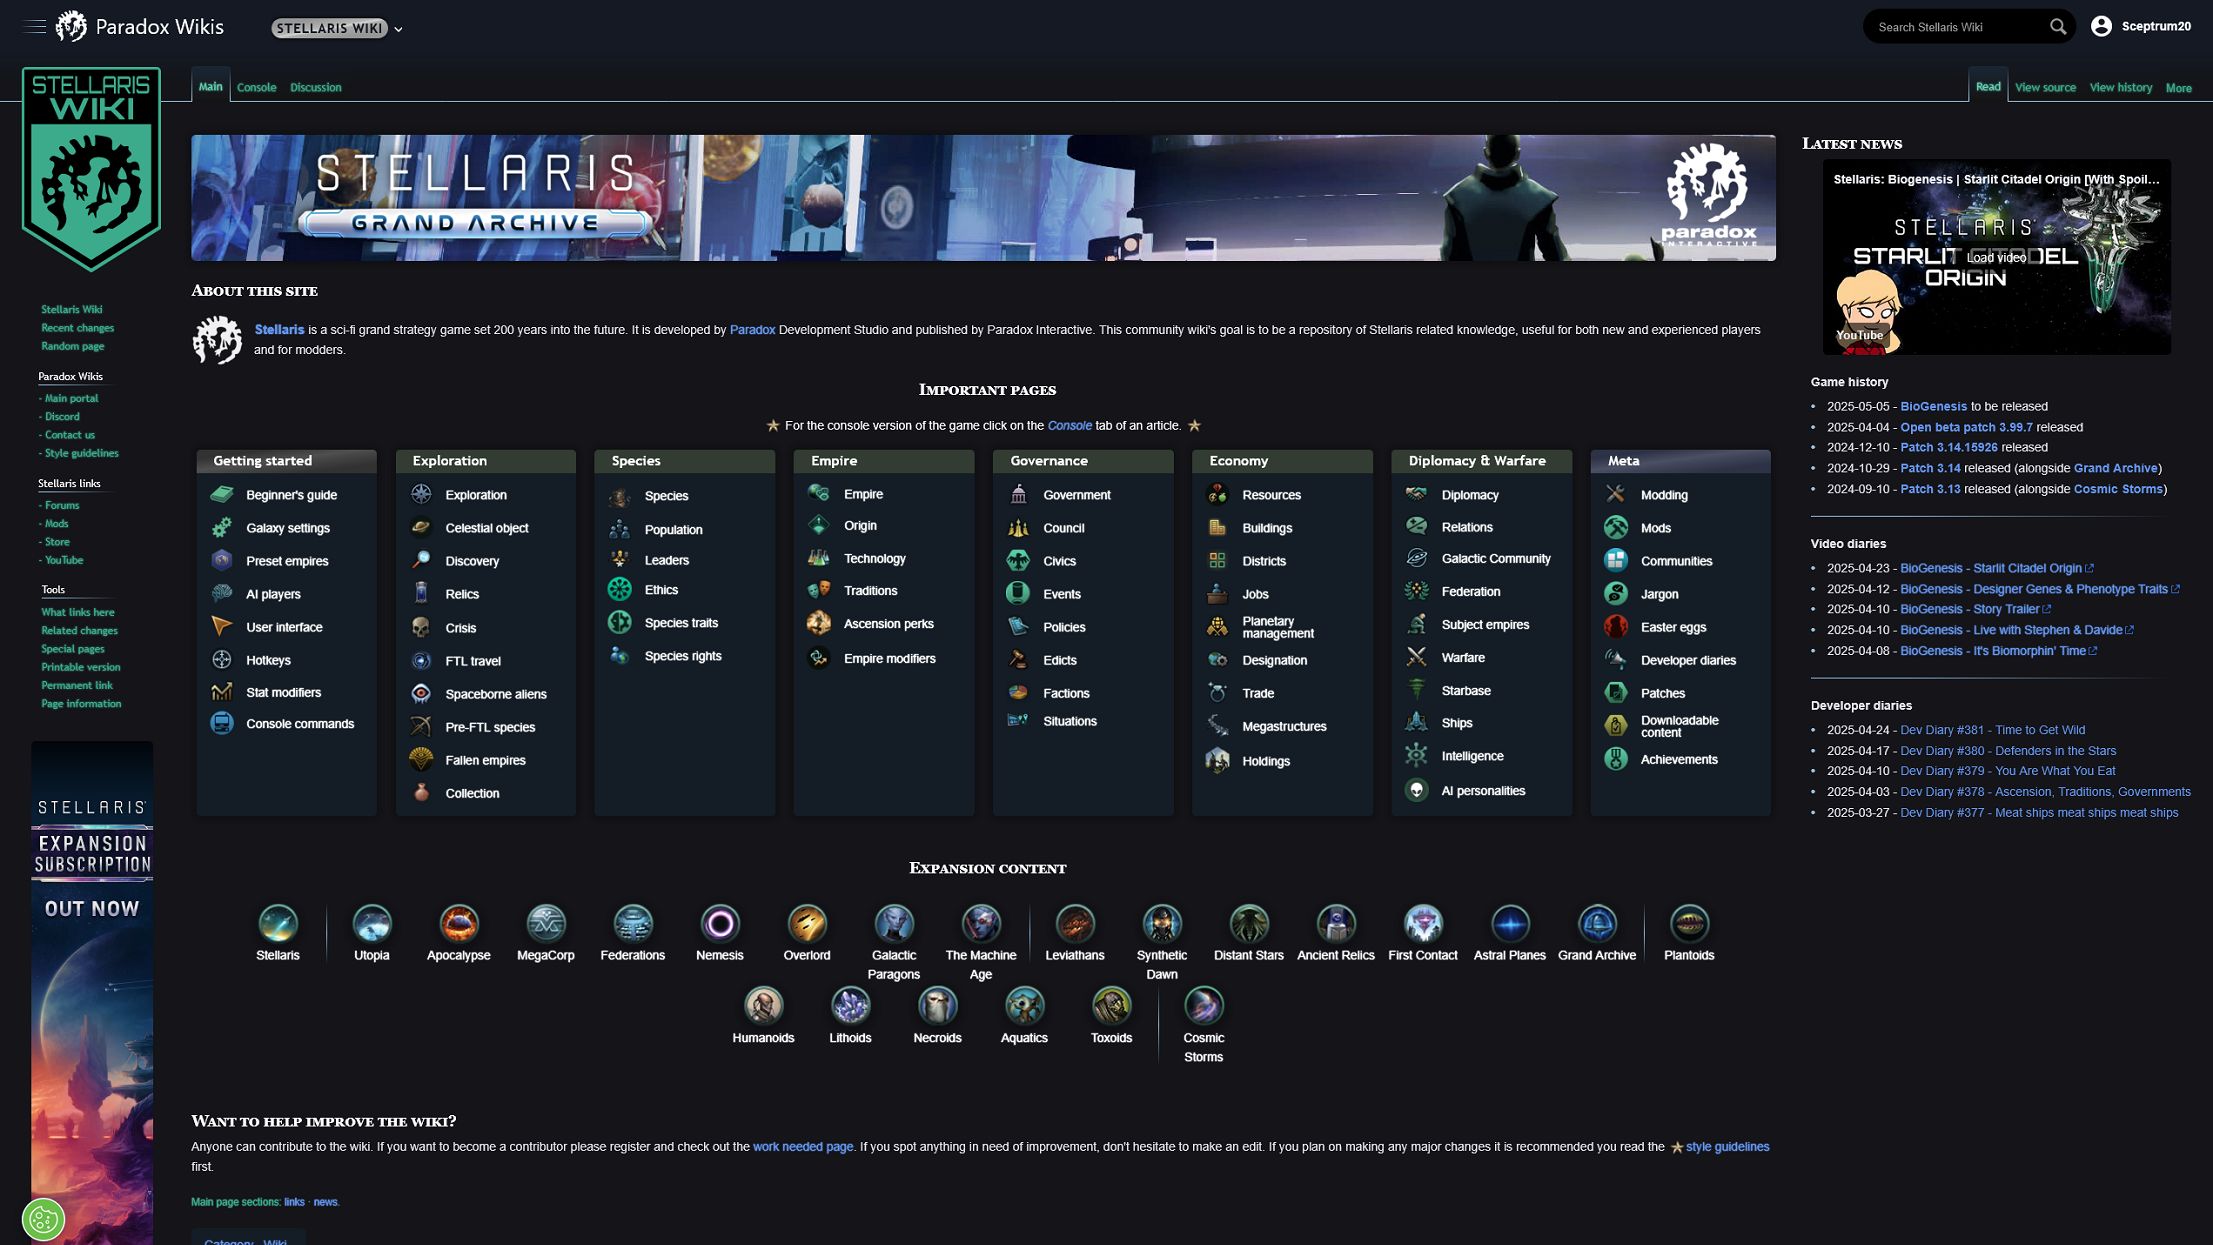Image resolution: width=2213 pixels, height=1245 pixels.
Task: Open the Necroids species pack icon
Action: pyautogui.click(x=937, y=1005)
